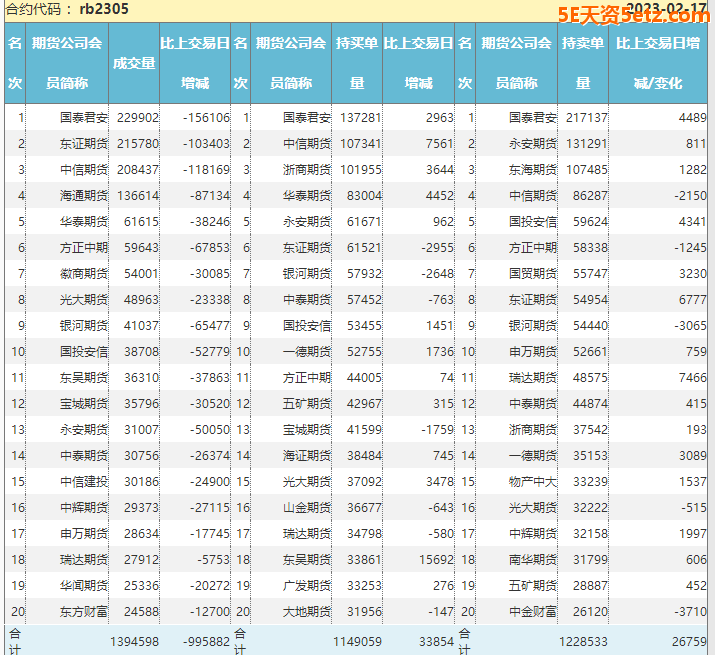This screenshot has width=715, height=655.
Task: Select short position value 55747
Action: pos(591,274)
